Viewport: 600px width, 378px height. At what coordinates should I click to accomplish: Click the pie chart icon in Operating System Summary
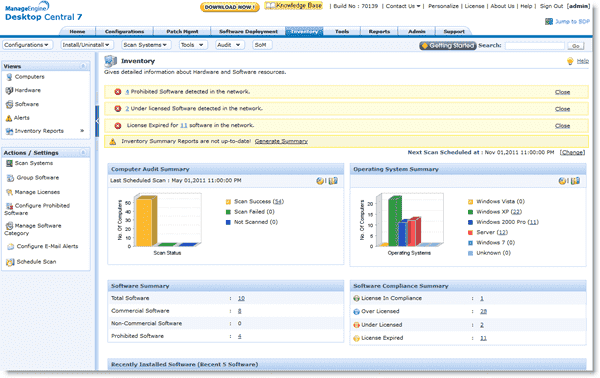coord(562,181)
